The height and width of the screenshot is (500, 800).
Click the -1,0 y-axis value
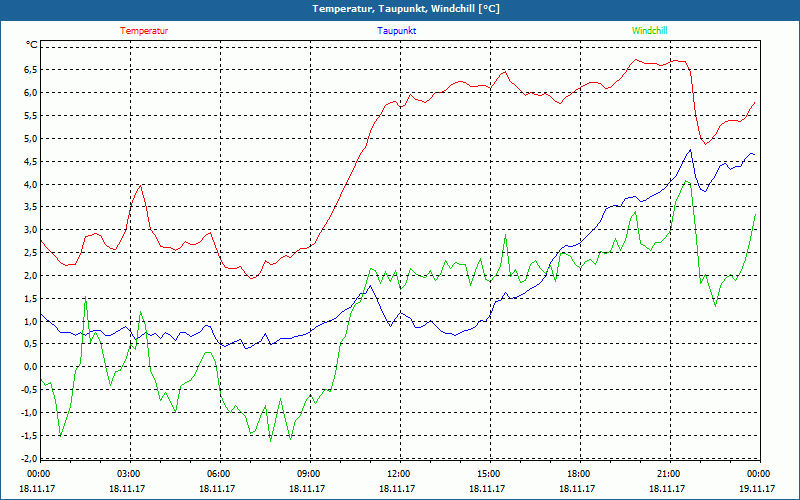click(x=29, y=413)
